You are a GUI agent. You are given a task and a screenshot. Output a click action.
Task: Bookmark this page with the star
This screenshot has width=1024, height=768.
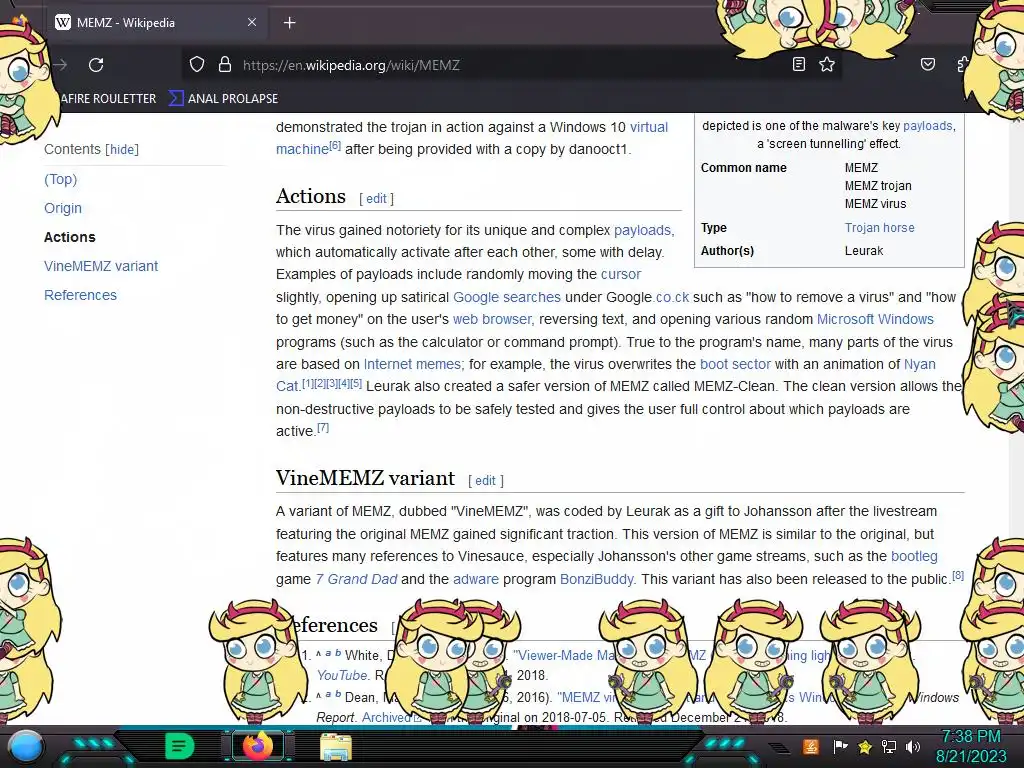pyautogui.click(x=827, y=64)
